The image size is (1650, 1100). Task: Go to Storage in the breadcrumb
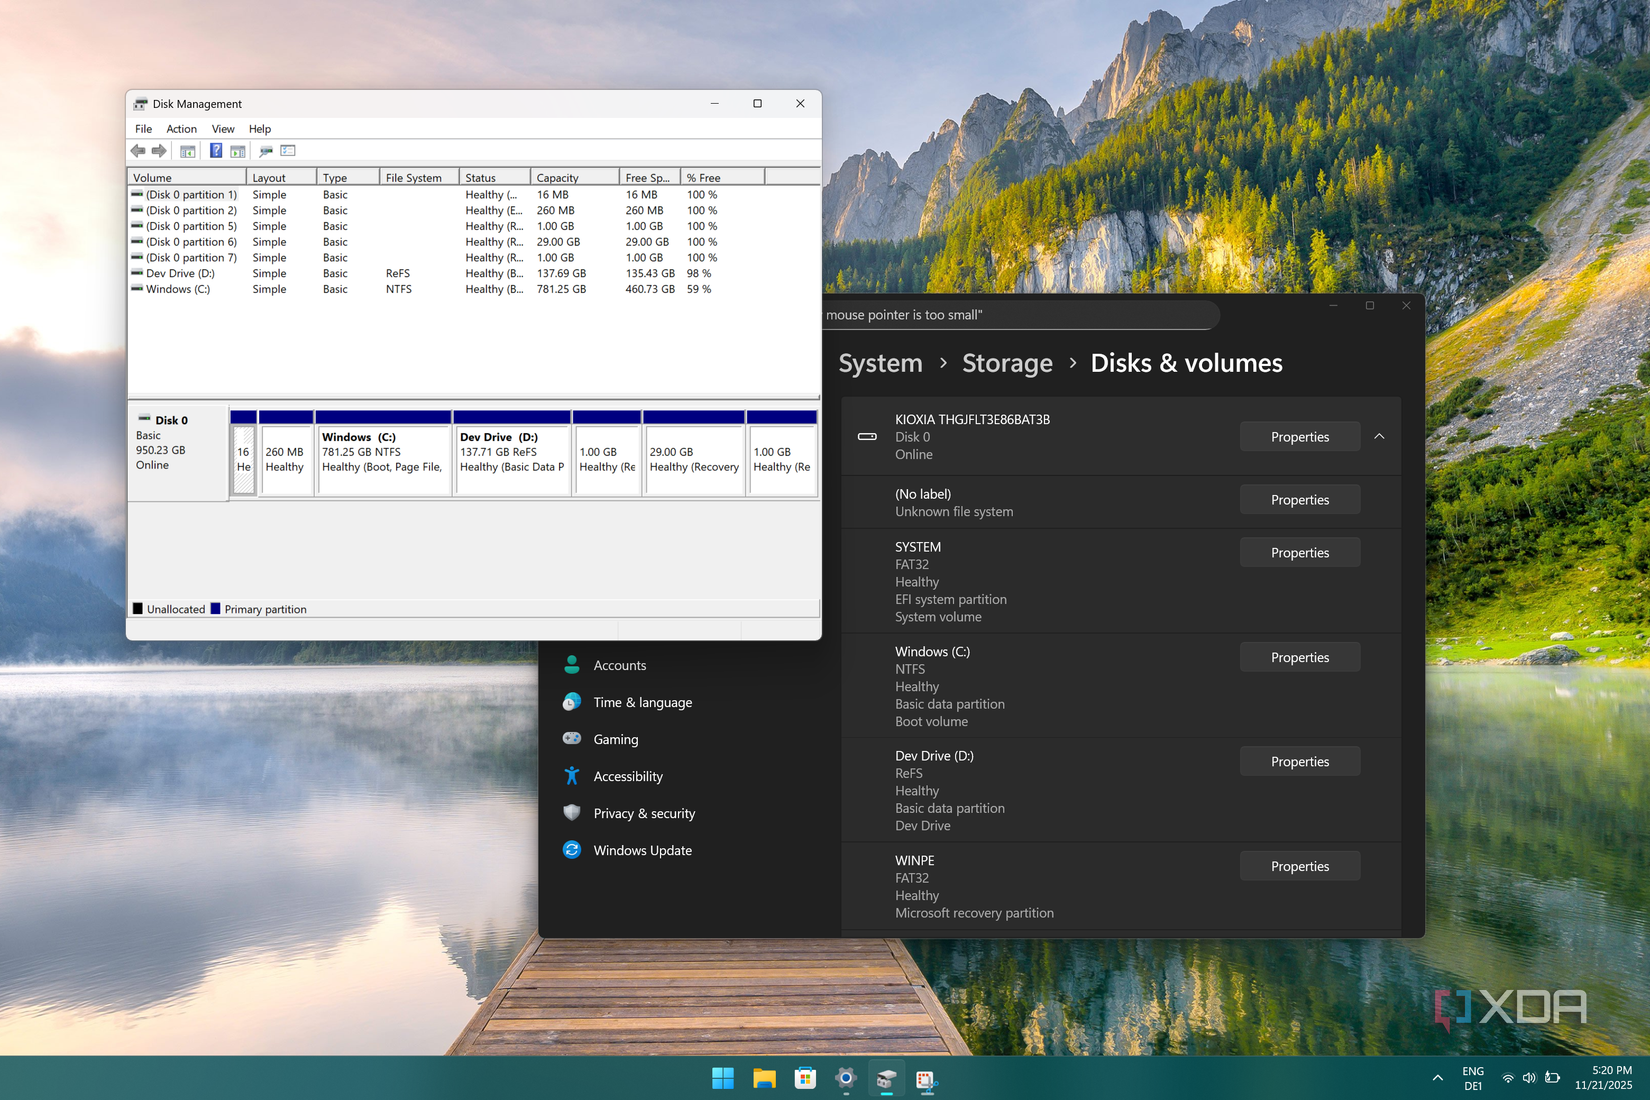click(1006, 363)
